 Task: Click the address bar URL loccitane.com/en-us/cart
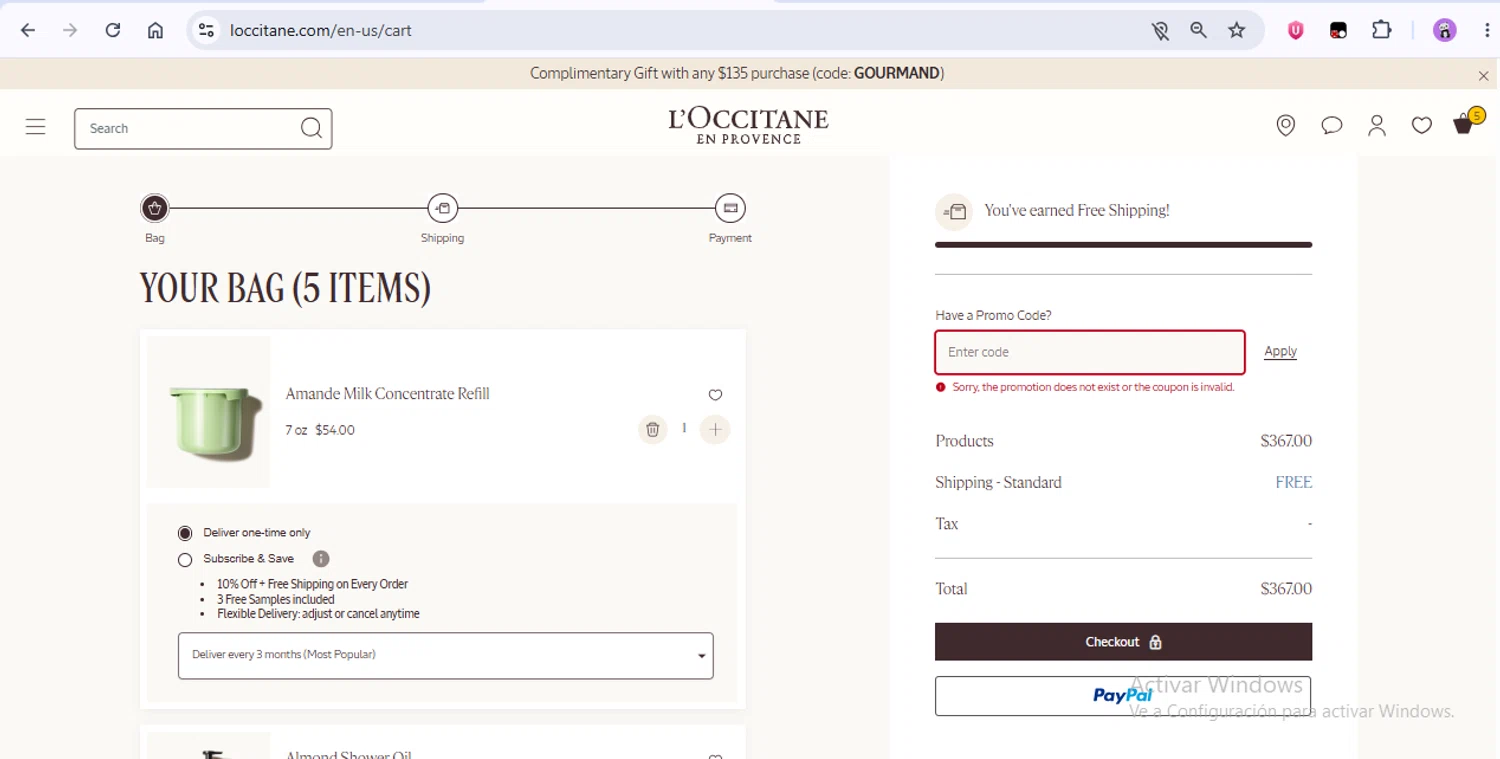coord(321,30)
